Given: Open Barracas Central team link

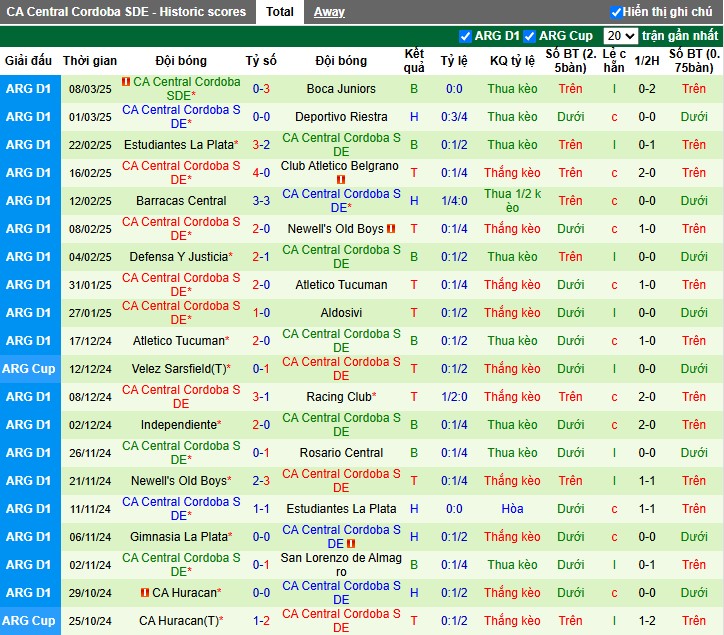Looking at the screenshot, I should coord(181,200).
